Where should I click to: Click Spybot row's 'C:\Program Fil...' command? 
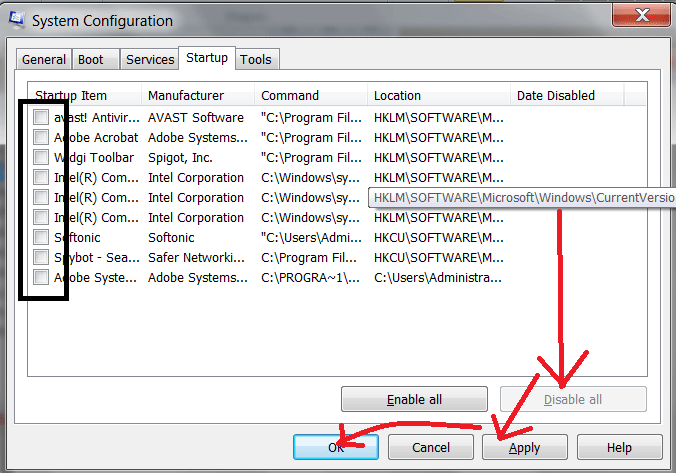pyautogui.click(x=309, y=257)
